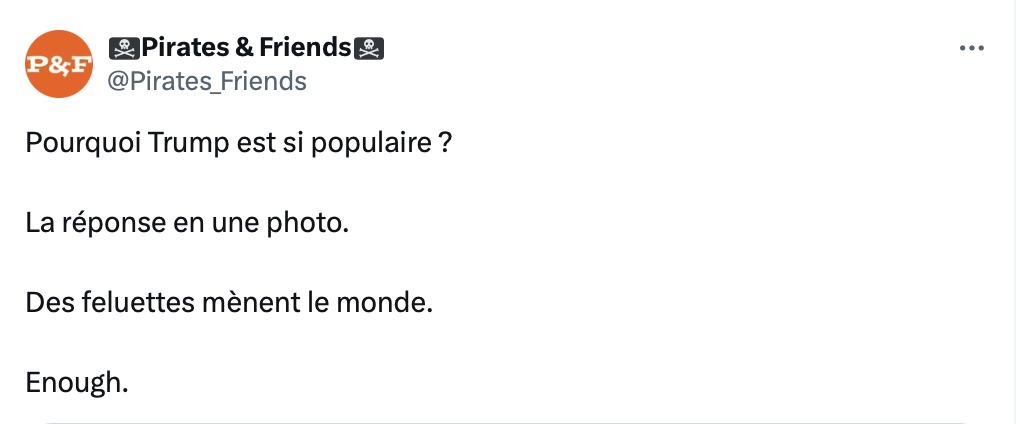Click the word "populaire" in the tweet

371,143
